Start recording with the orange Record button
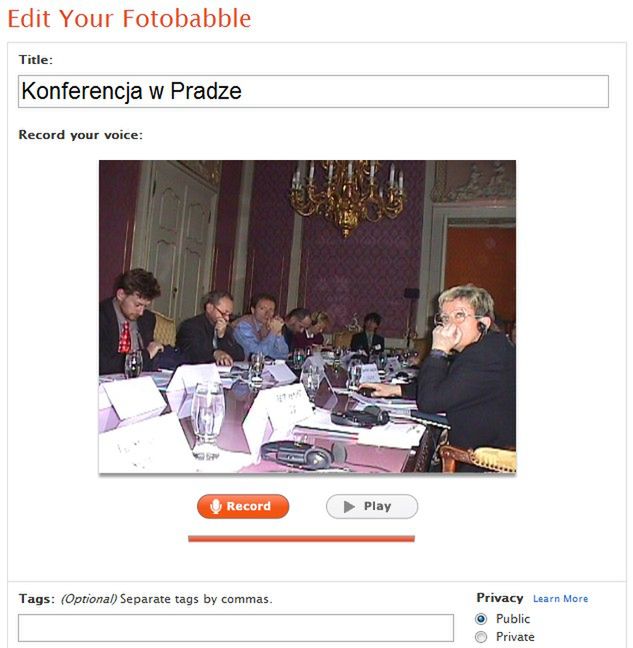The width and height of the screenshot is (633, 648). [243, 506]
